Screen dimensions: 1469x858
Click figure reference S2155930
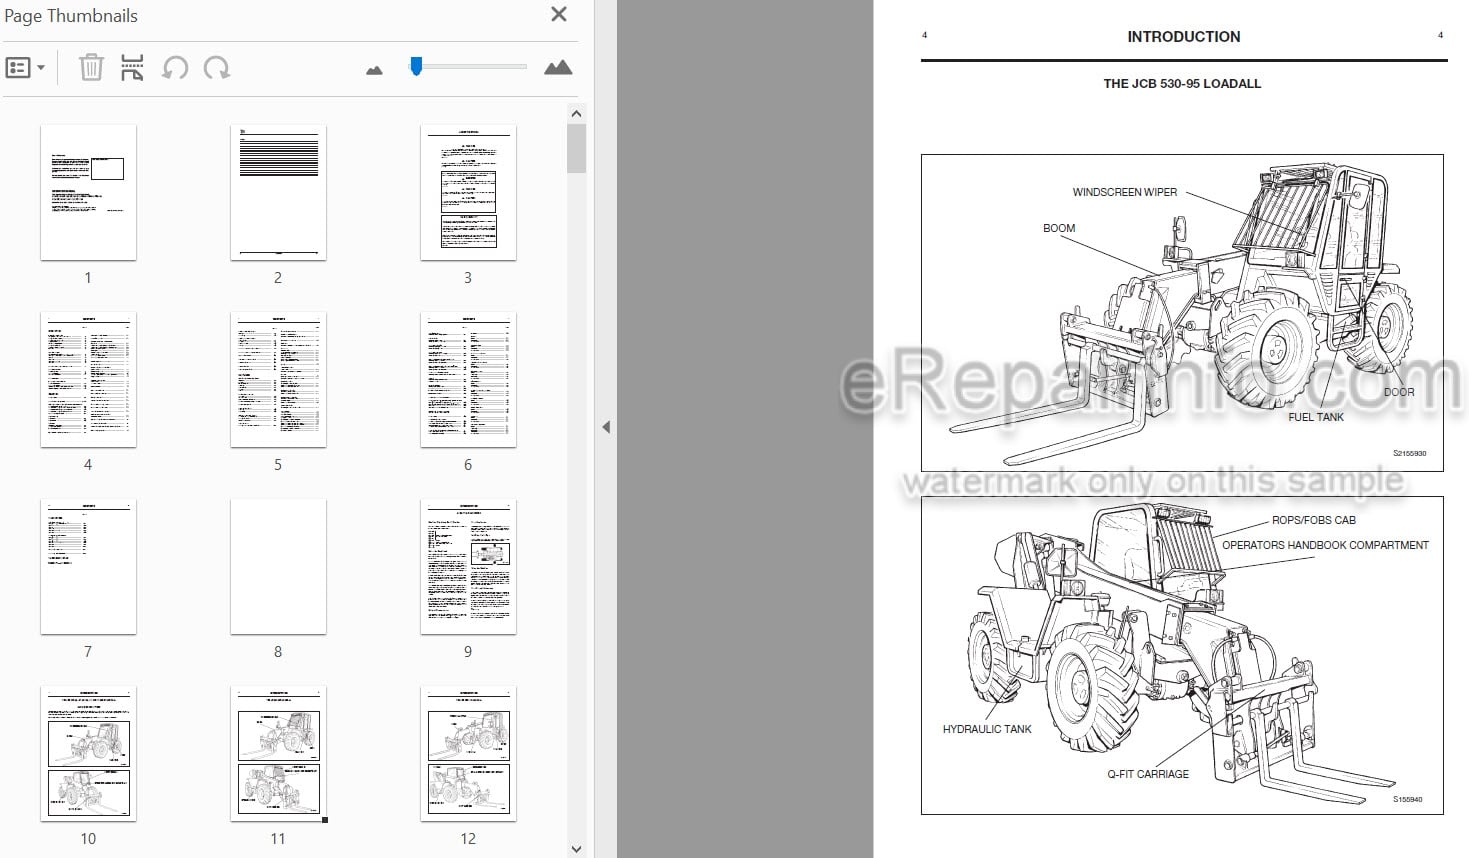tap(1410, 454)
